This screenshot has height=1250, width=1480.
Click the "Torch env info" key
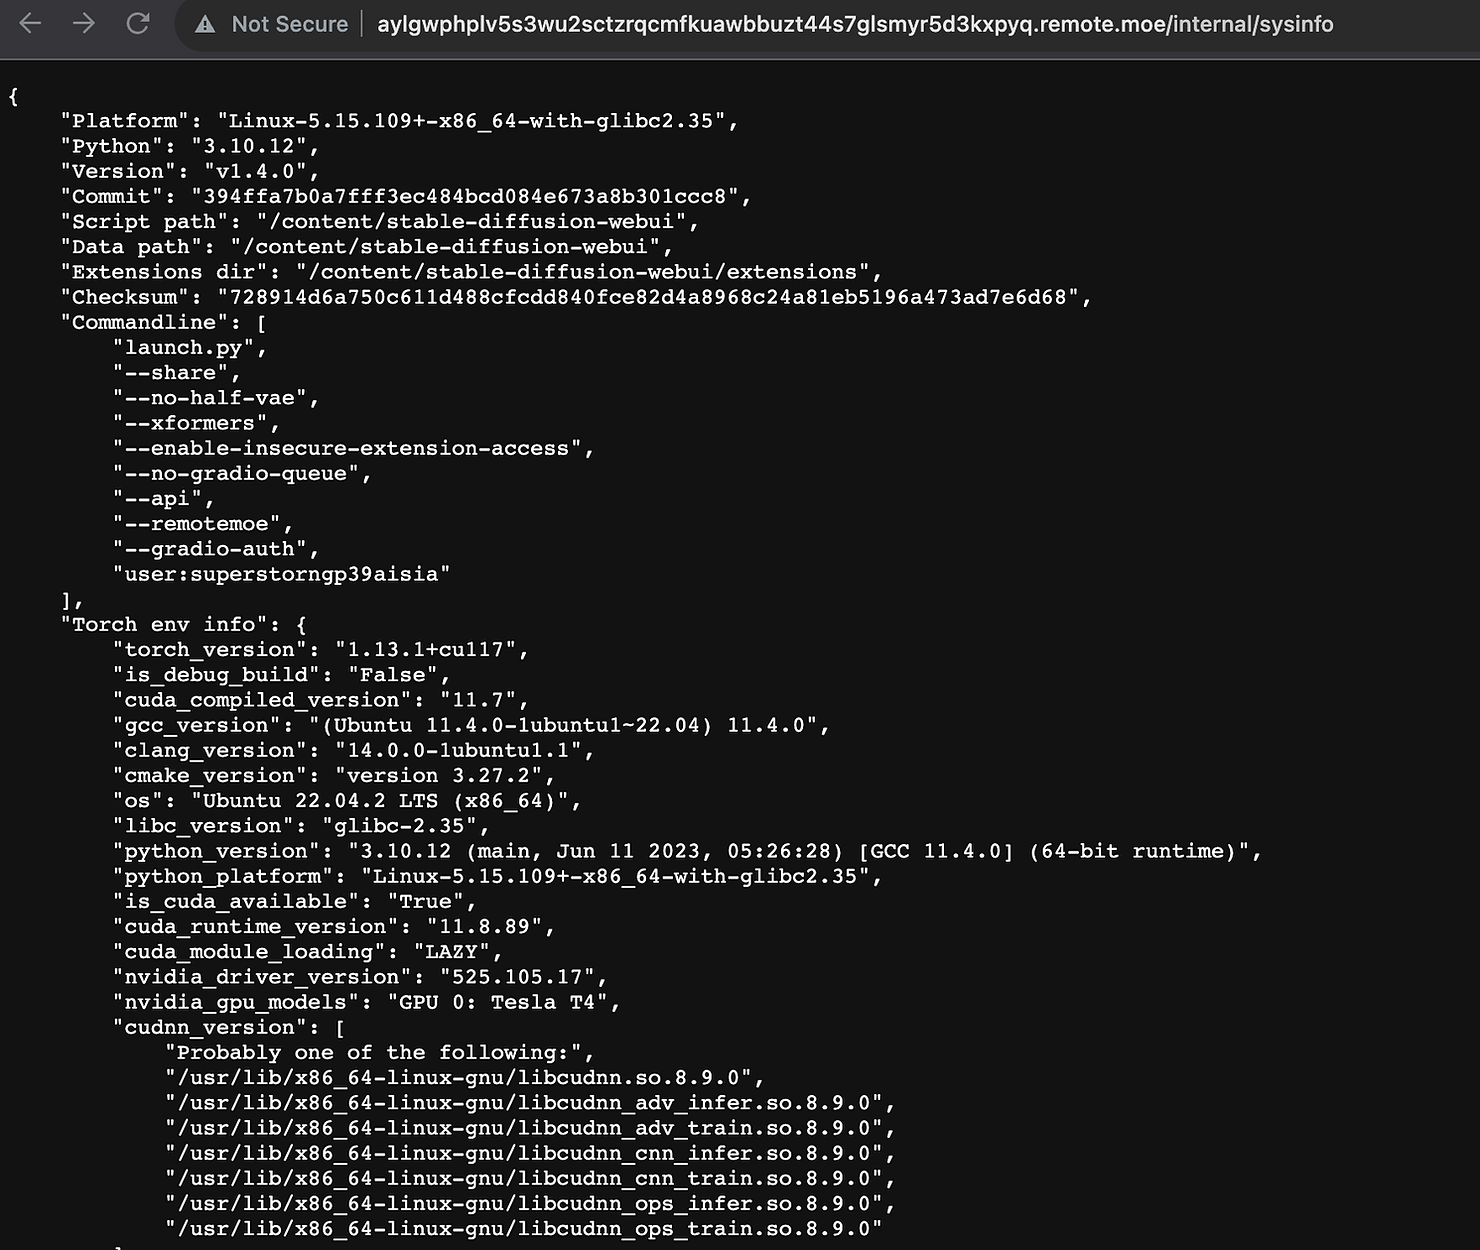pos(163,625)
